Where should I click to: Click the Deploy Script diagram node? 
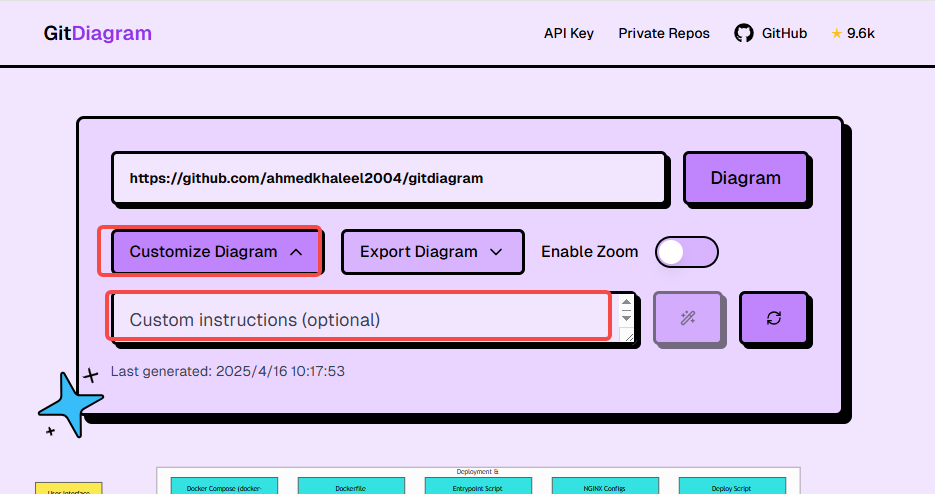point(732,487)
